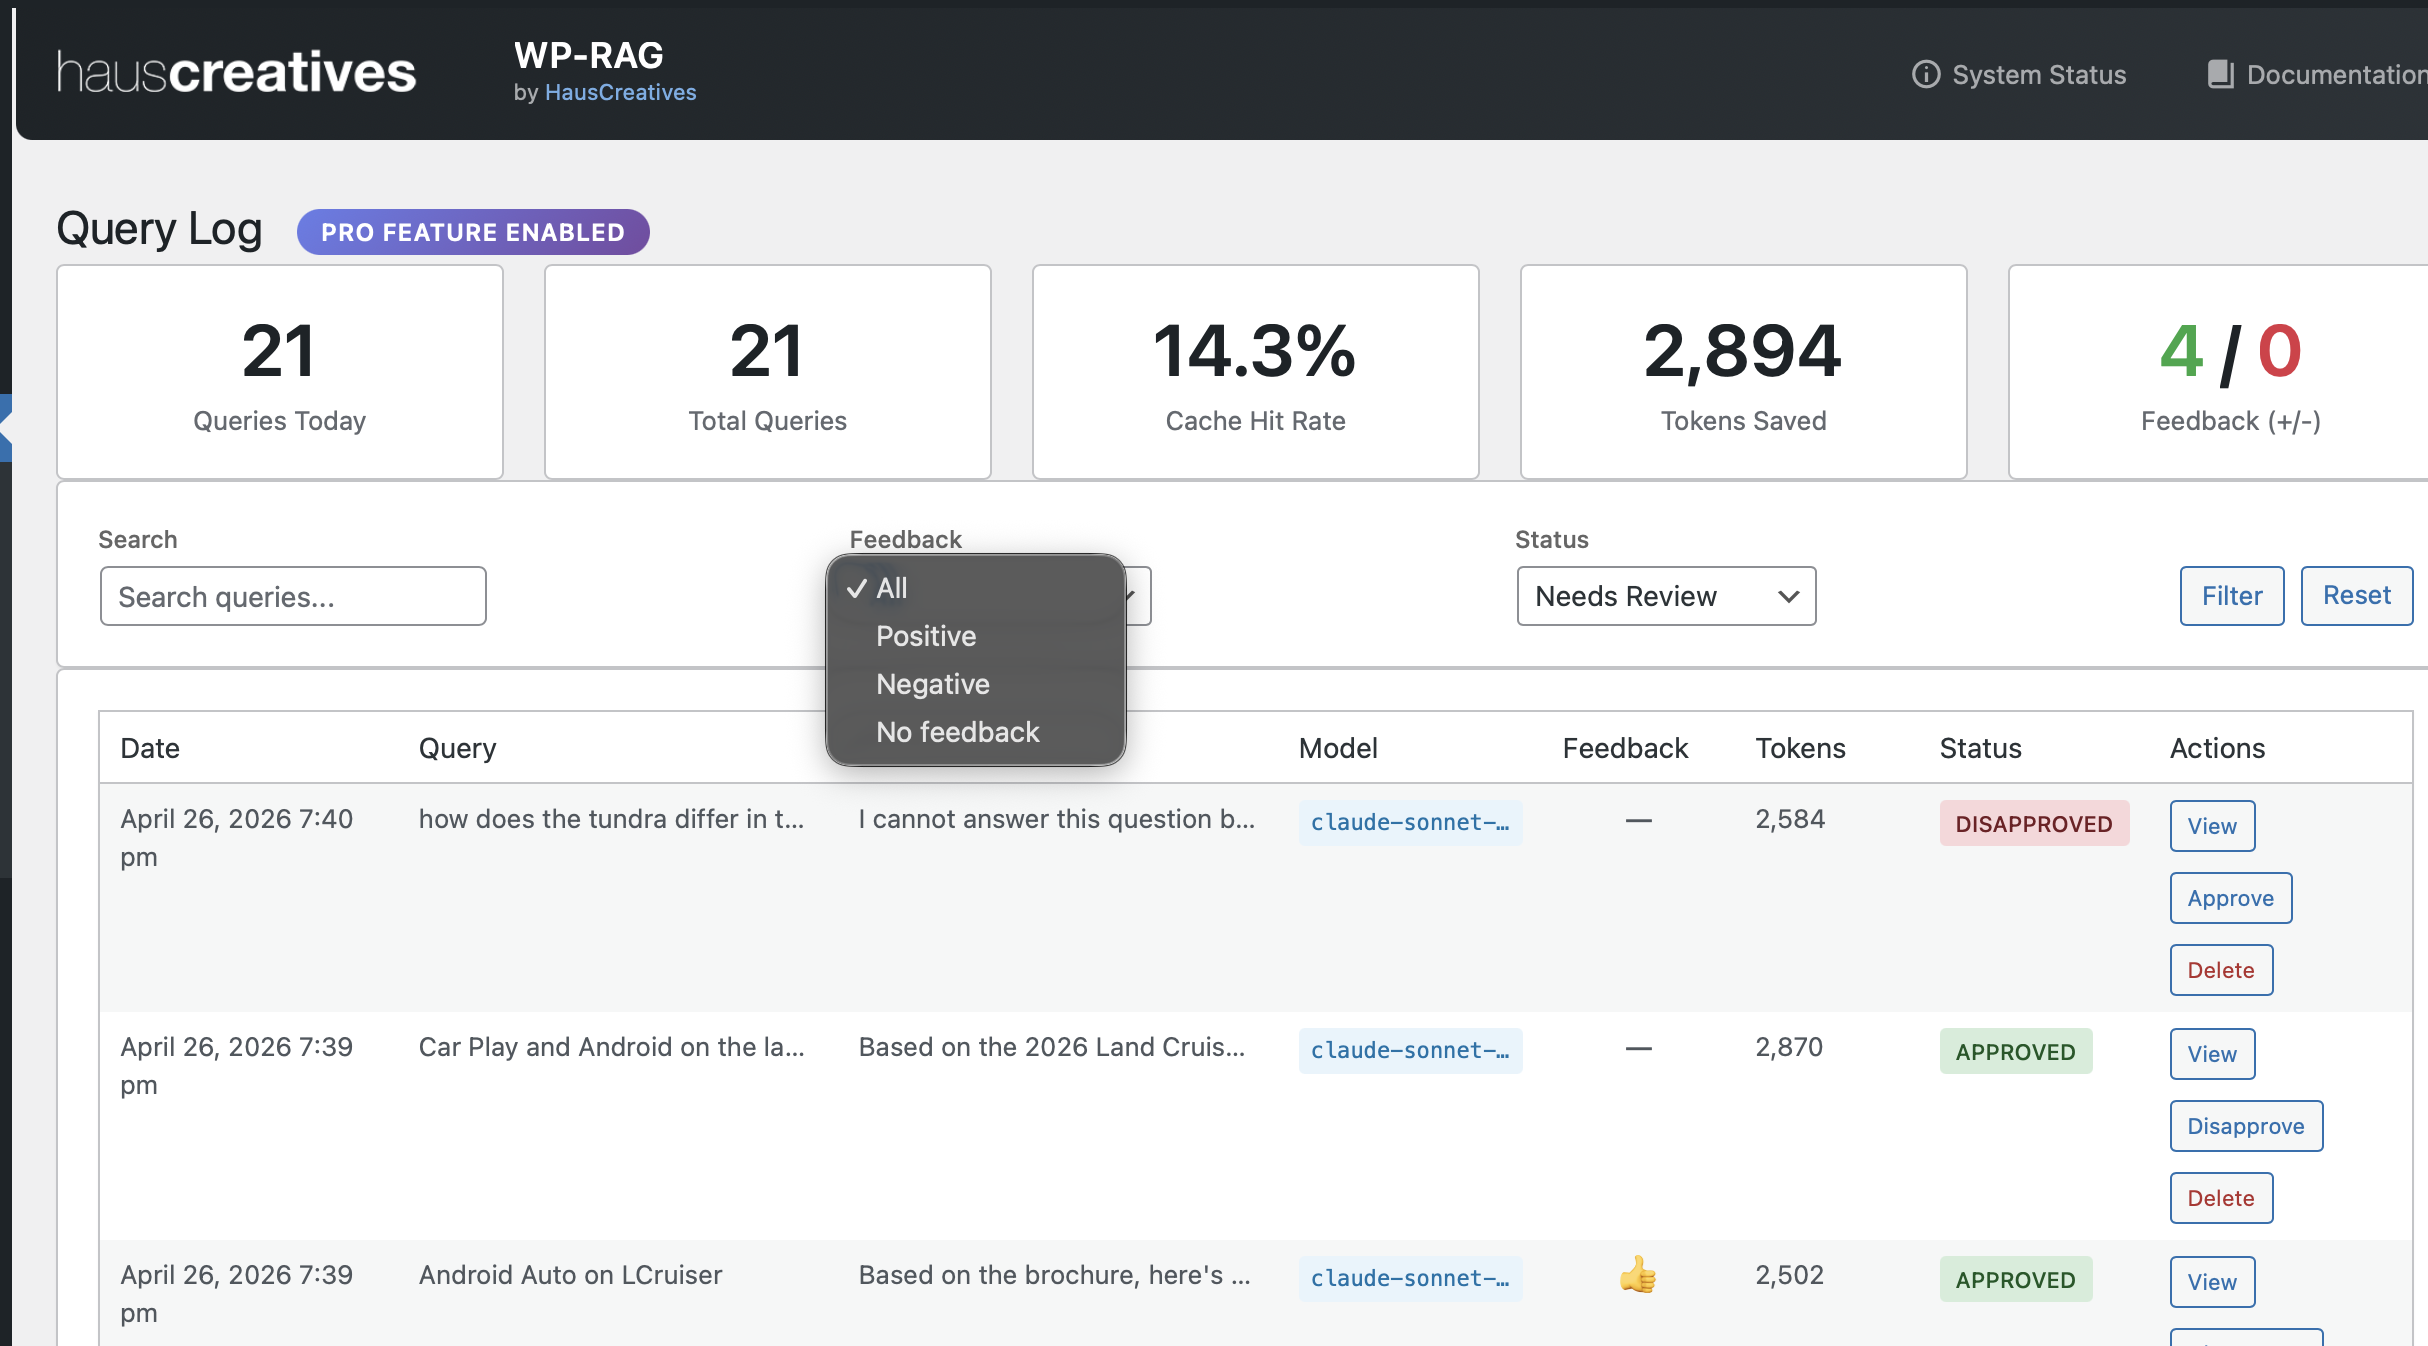Approve the disapproved tundra query

tap(2231, 898)
